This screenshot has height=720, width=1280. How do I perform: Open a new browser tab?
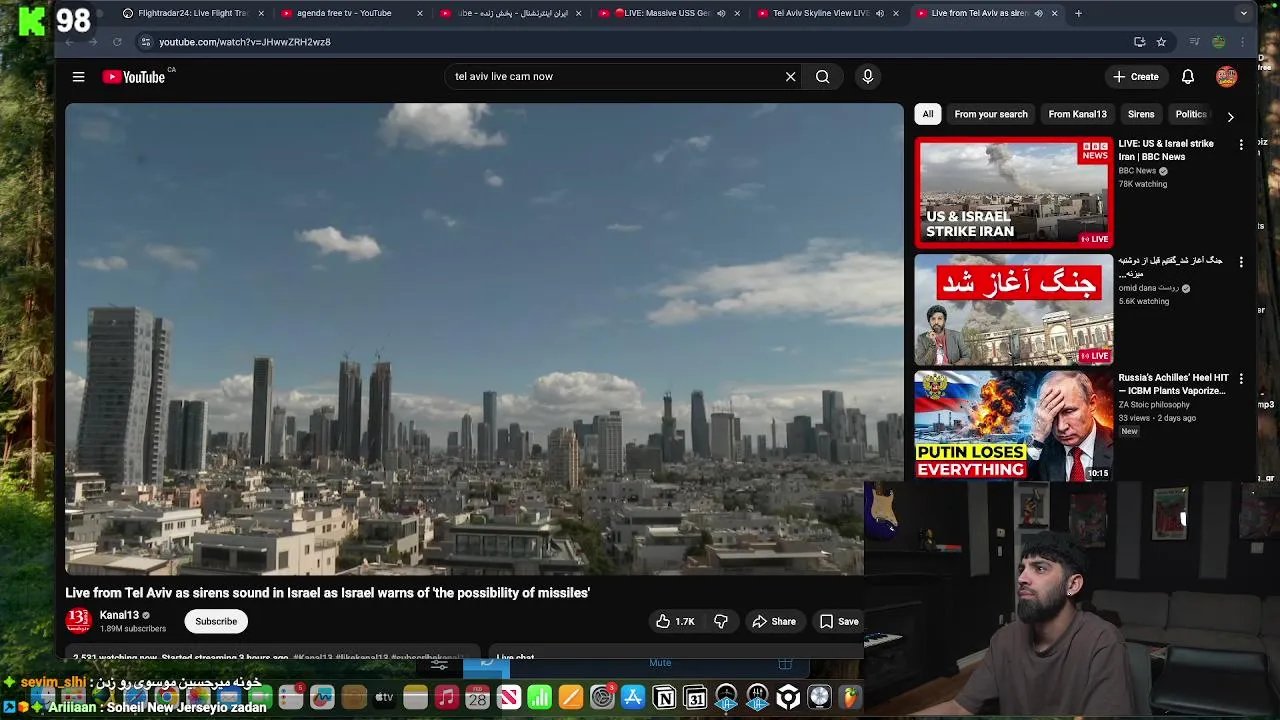tap(1078, 13)
